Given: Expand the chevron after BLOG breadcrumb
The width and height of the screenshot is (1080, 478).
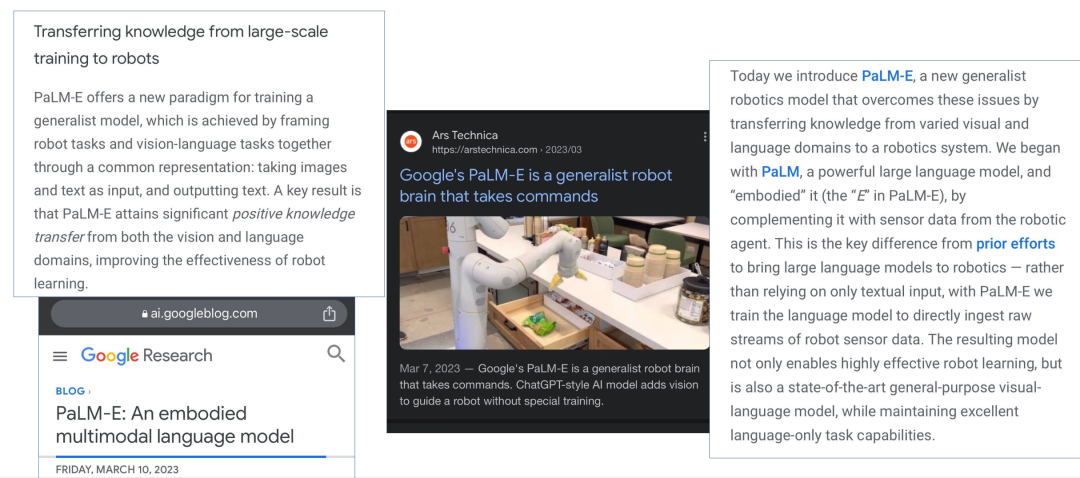Looking at the screenshot, I should (x=90, y=391).
